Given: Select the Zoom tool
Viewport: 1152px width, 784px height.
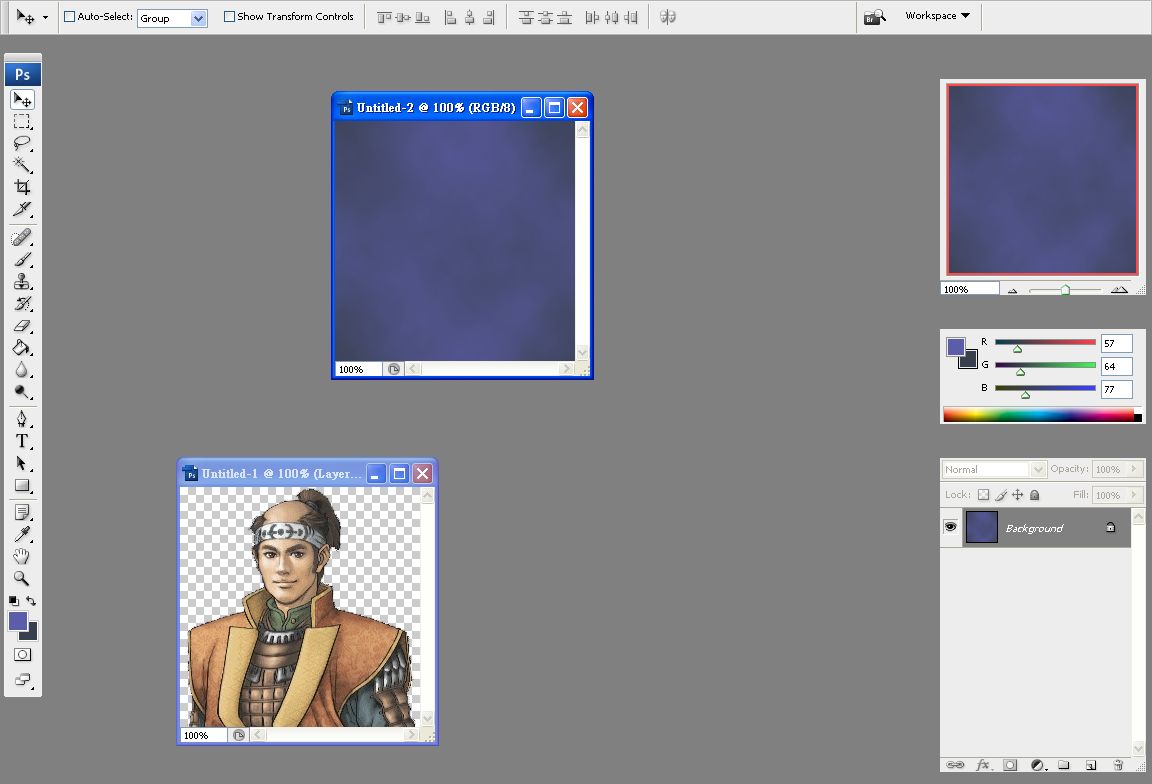Looking at the screenshot, I should 22,578.
